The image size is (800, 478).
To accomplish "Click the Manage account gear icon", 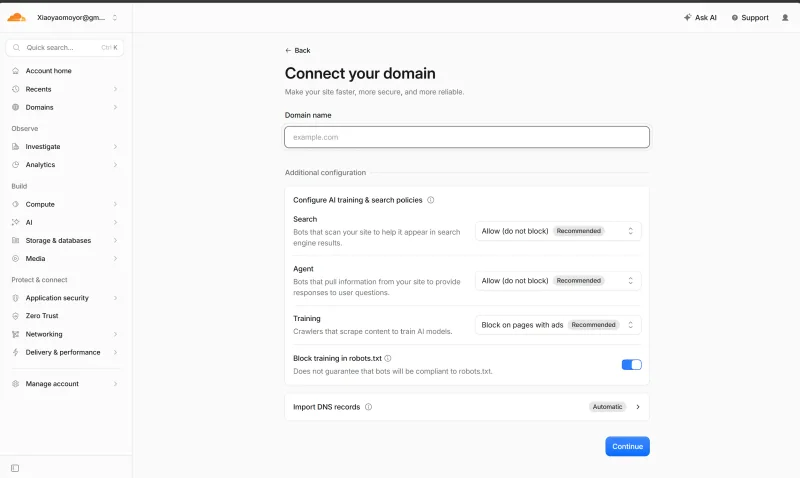I will click(x=15, y=384).
